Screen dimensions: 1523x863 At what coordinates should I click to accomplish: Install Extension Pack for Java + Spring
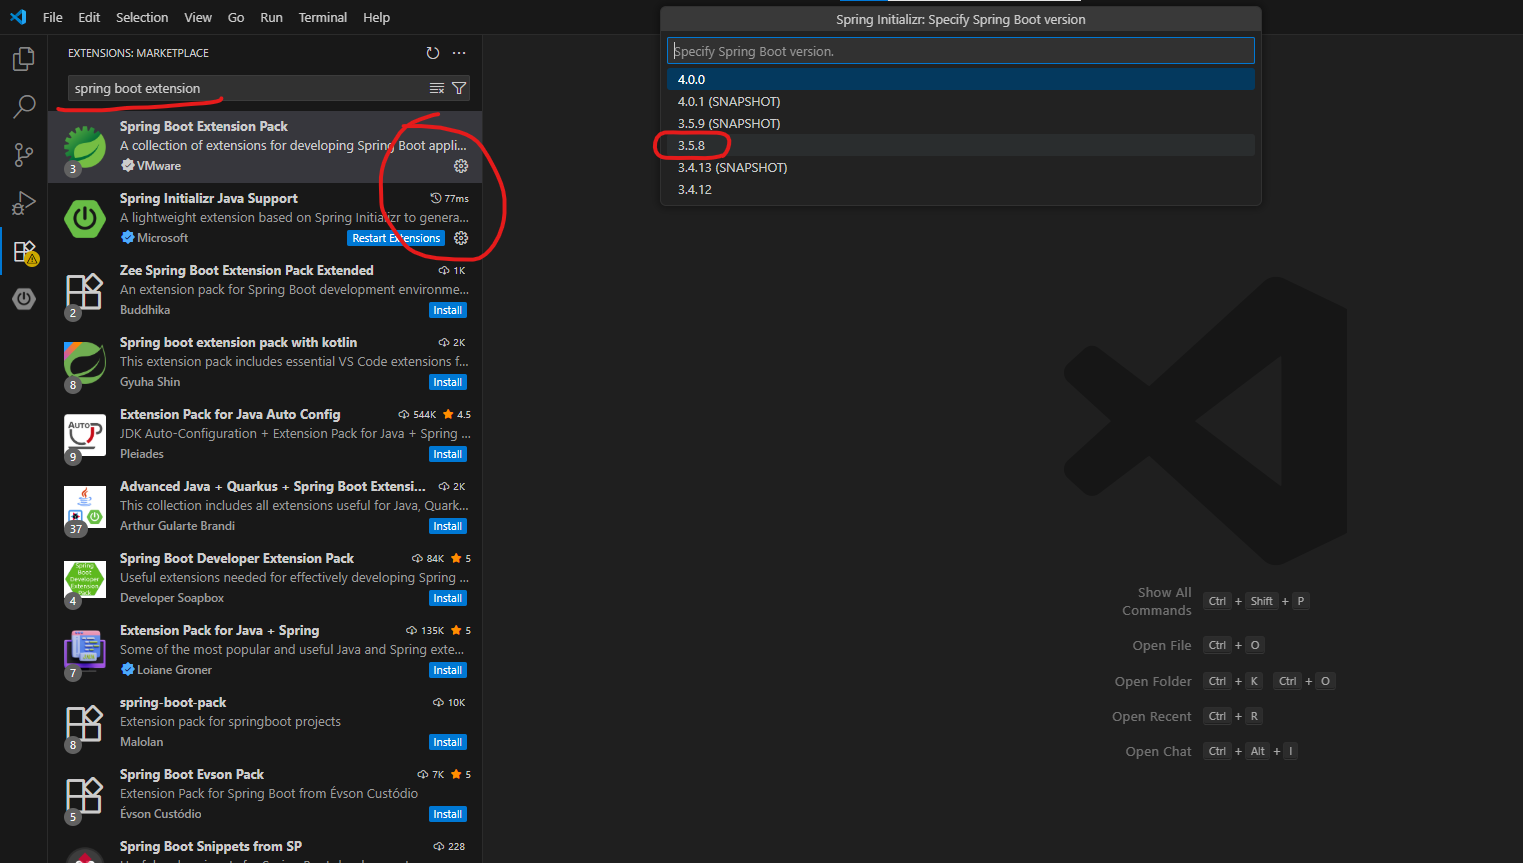point(448,670)
